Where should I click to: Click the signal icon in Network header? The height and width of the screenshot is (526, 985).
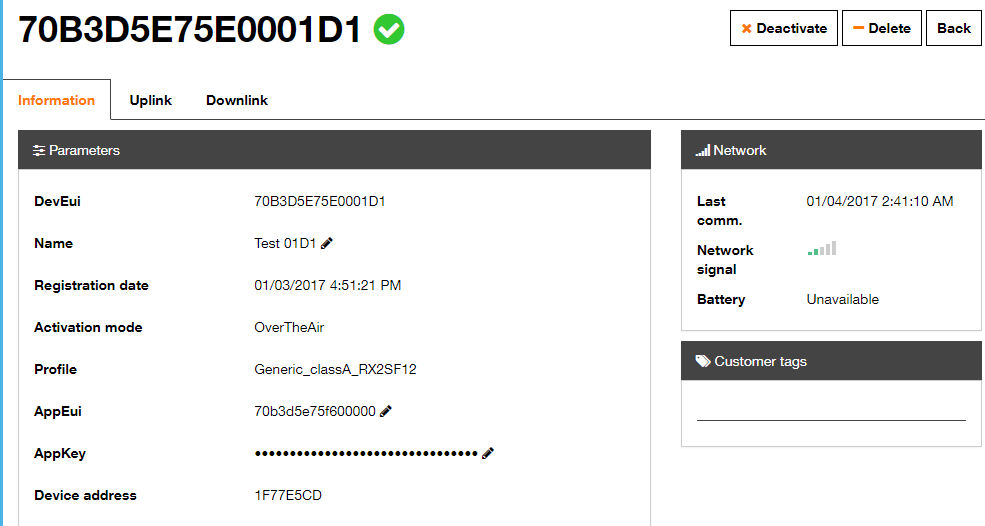(x=703, y=150)
